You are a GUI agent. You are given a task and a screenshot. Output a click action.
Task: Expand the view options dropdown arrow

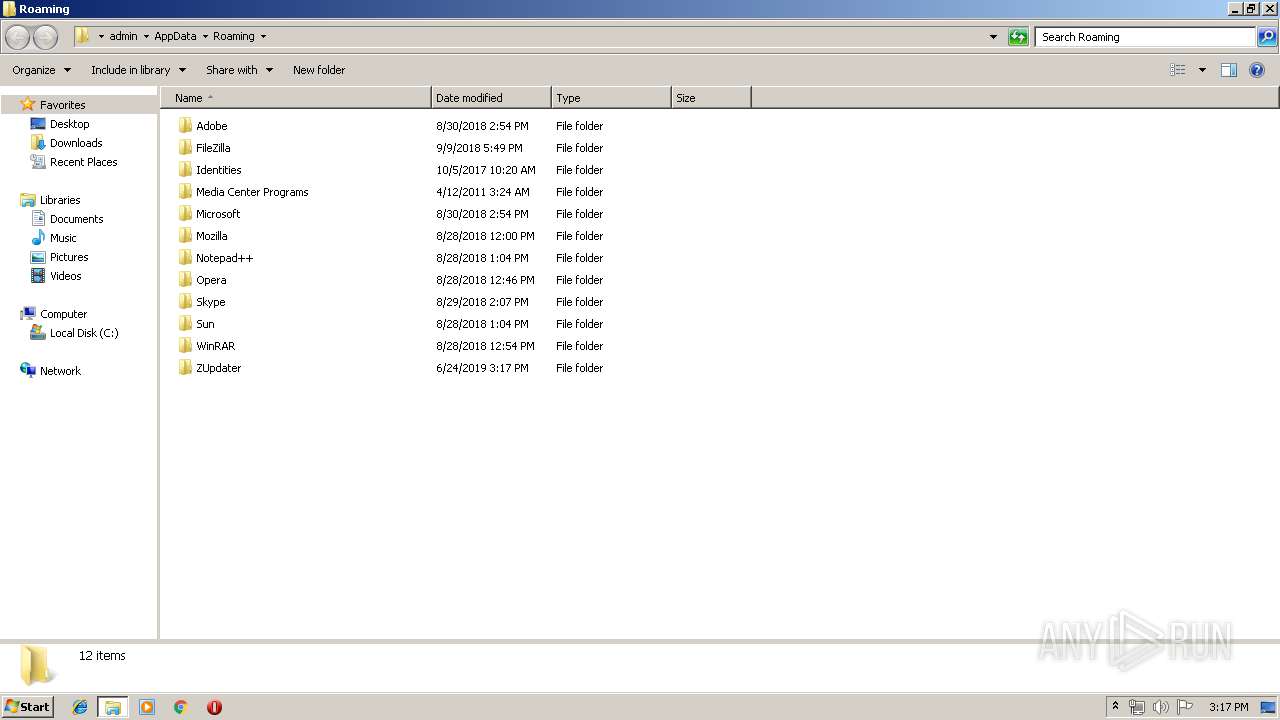(x=1202, y=70)
